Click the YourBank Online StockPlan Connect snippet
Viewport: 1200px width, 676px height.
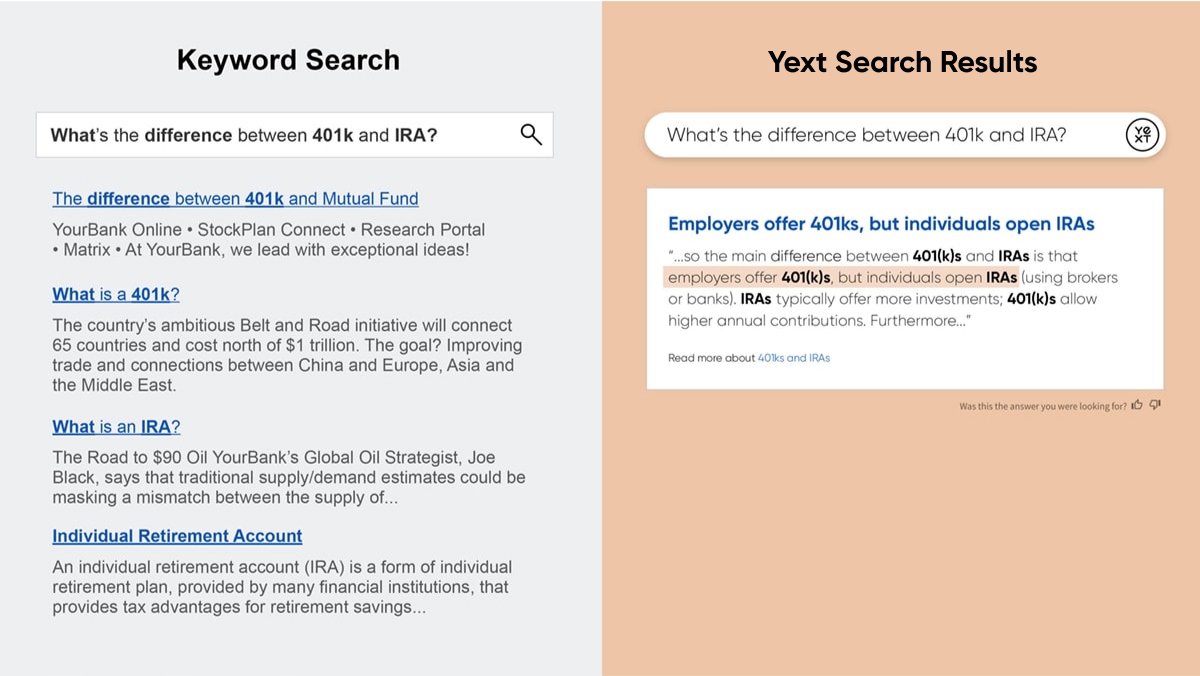click(269, 240)
